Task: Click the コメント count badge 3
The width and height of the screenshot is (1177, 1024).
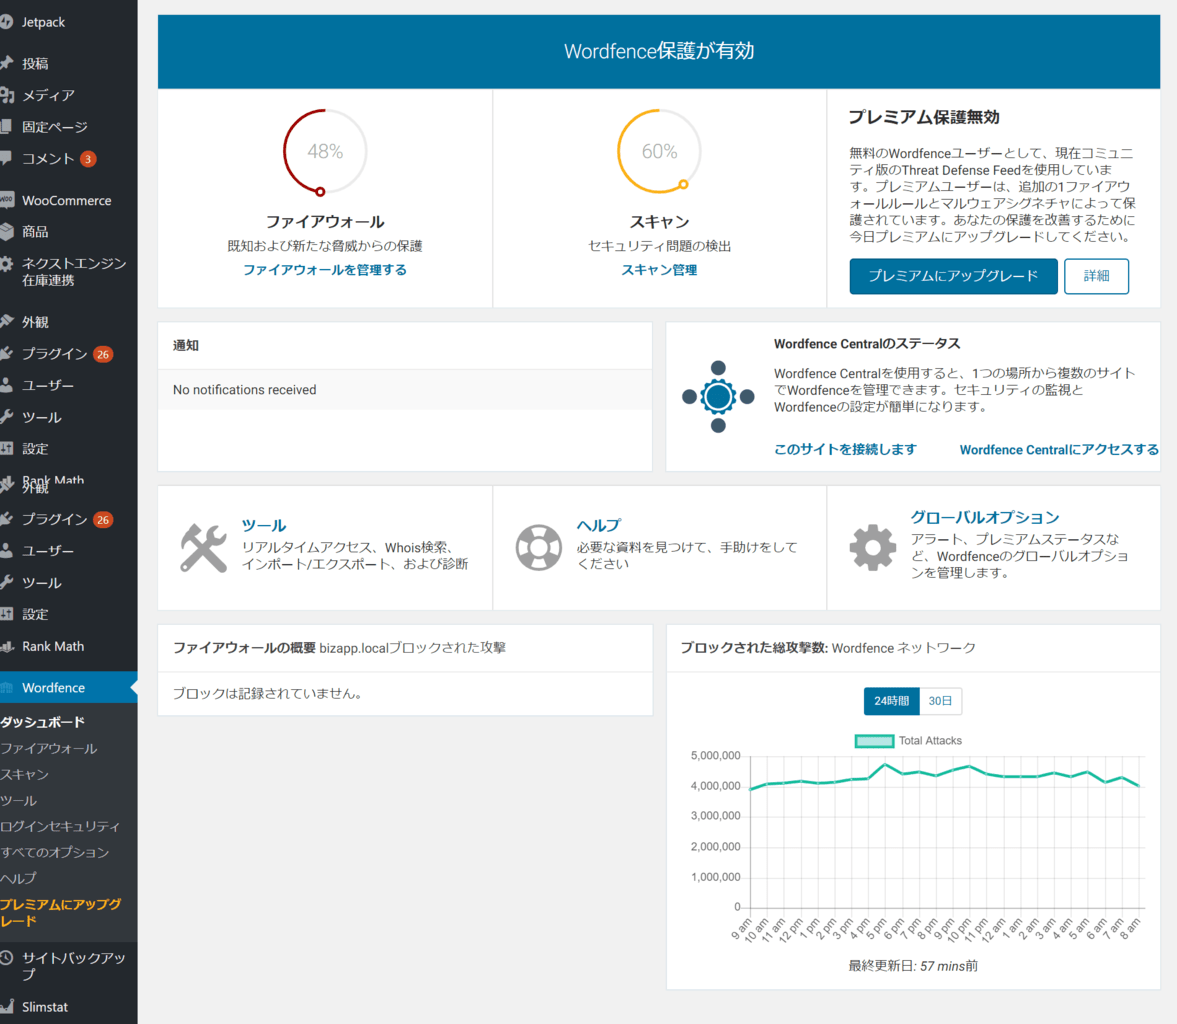Action: click(89, 159)
